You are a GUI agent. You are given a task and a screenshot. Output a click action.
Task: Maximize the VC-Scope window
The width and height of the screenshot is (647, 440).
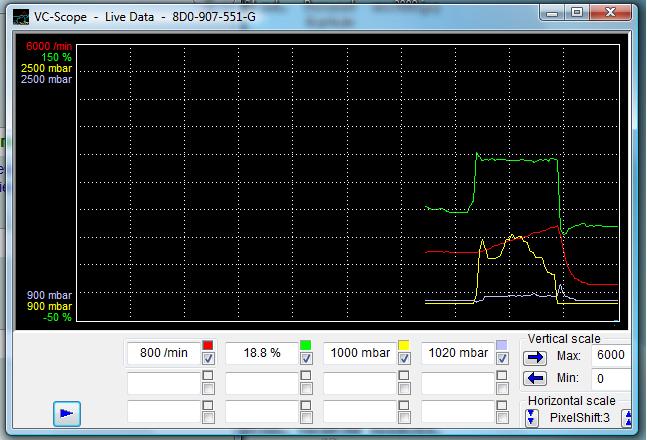click(578, 12)
